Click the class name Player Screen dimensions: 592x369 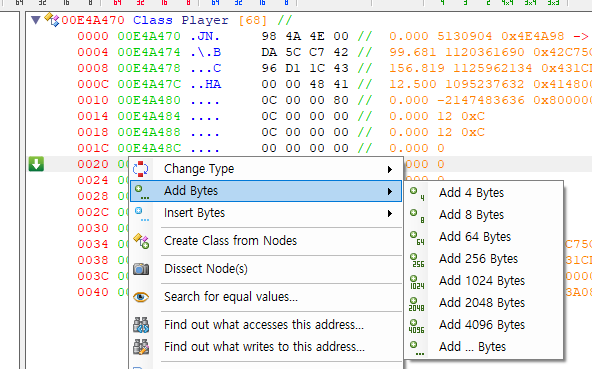point(205,20)
